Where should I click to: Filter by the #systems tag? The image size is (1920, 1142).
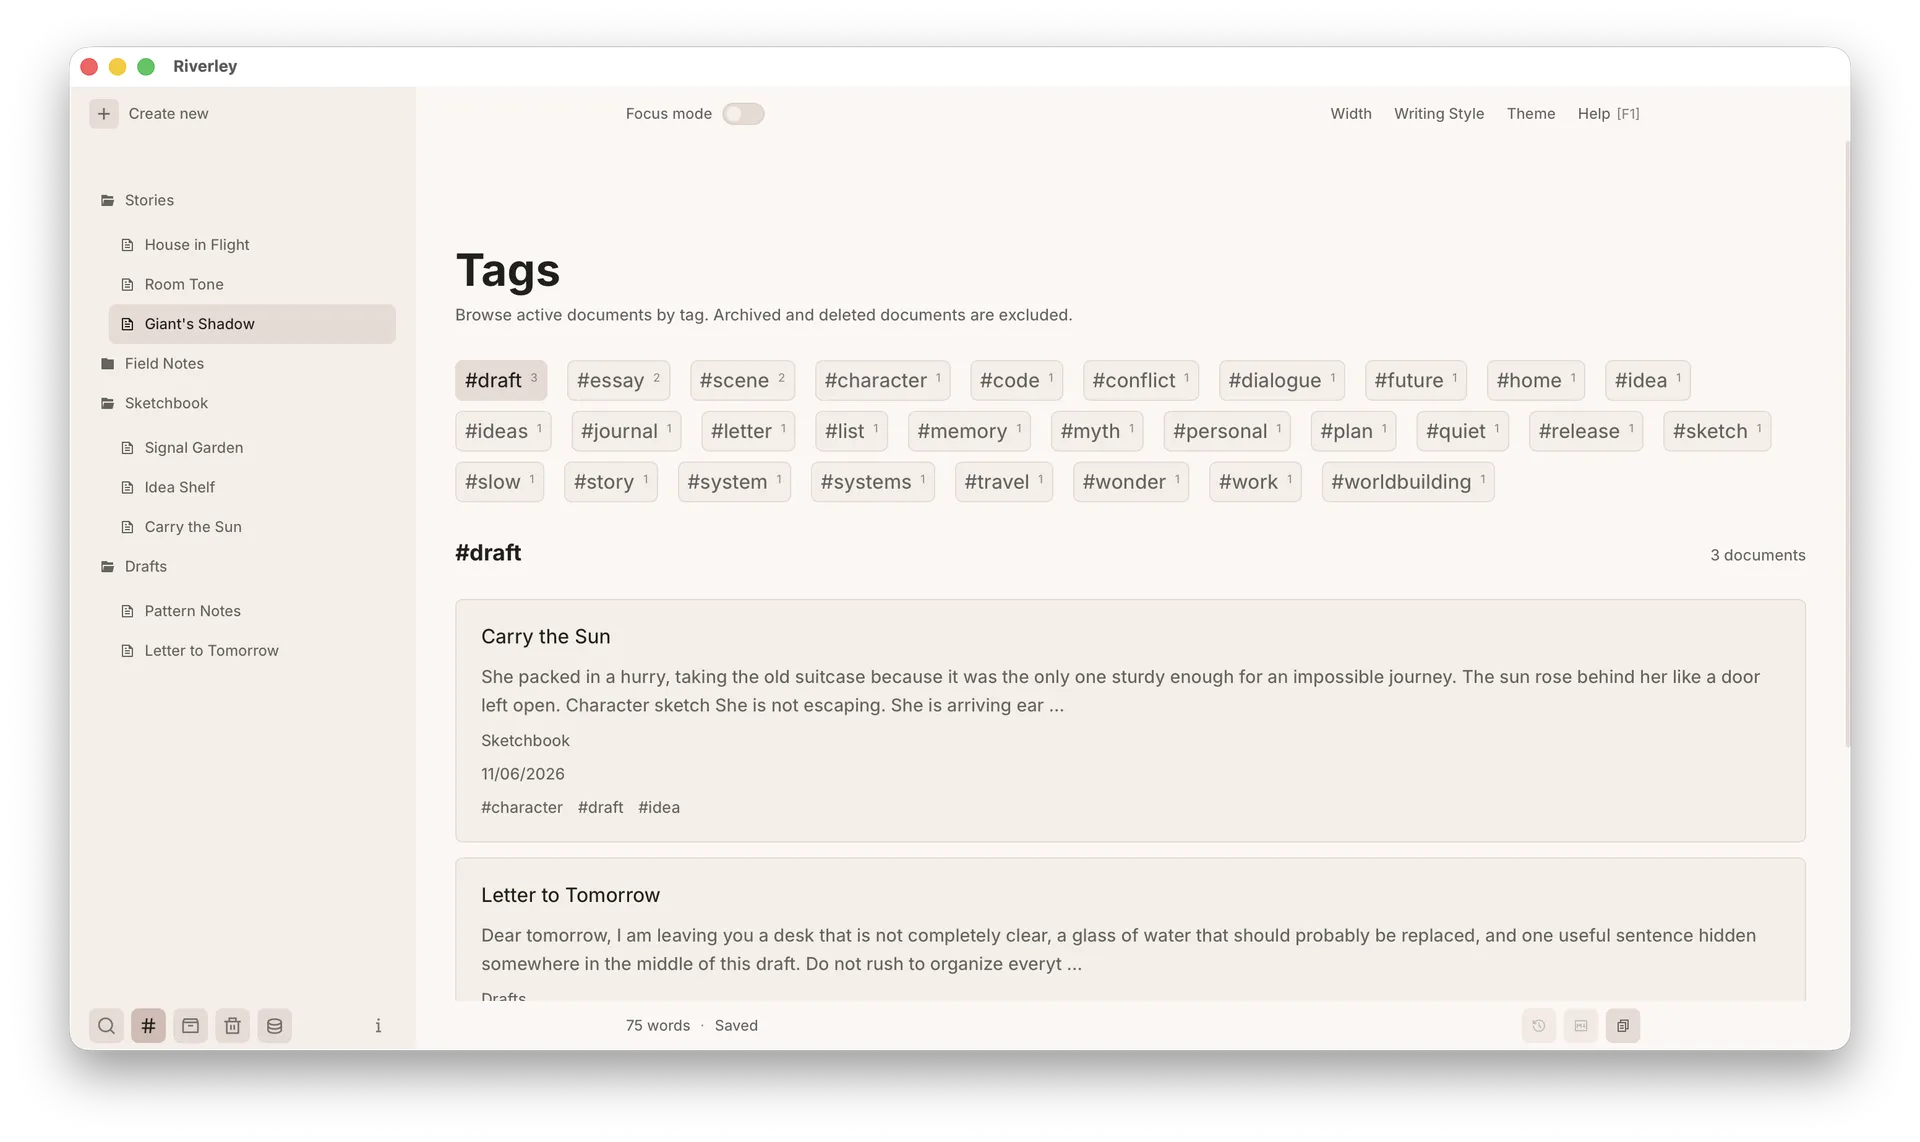click(x=873, y=483)
